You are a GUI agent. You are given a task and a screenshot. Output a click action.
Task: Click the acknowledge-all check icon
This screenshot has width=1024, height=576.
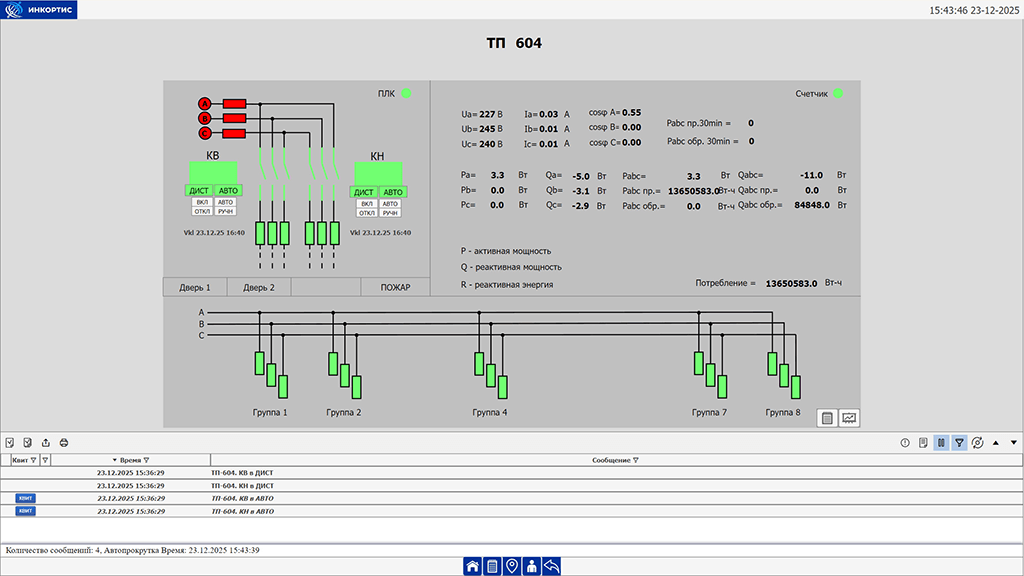(x=9, y=442)
